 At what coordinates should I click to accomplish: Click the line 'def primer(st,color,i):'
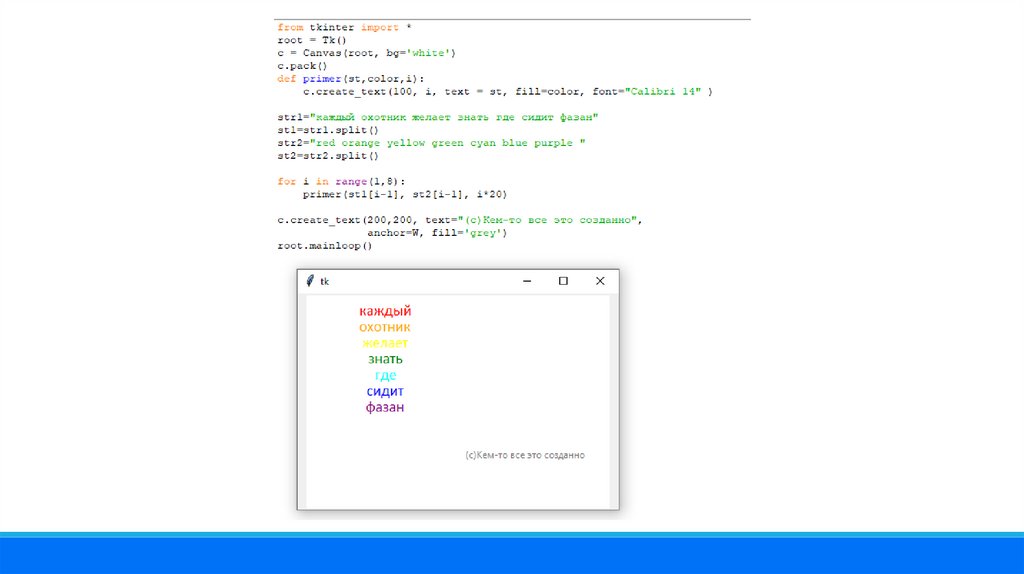coord(351,79)
